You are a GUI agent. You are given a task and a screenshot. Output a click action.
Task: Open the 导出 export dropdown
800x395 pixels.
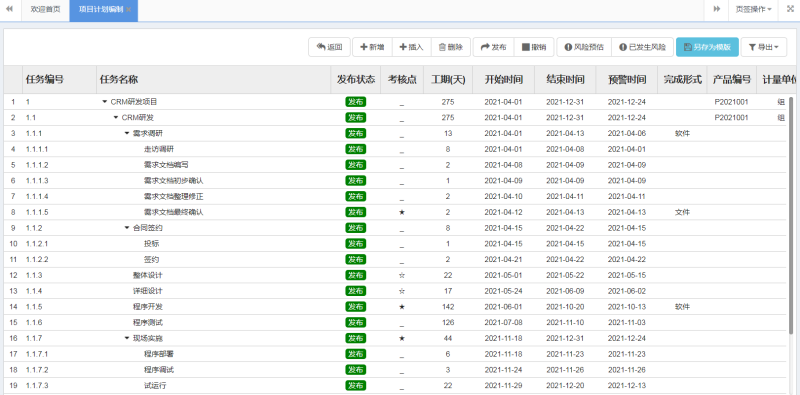pyautogui.click(x=764, y=47)
